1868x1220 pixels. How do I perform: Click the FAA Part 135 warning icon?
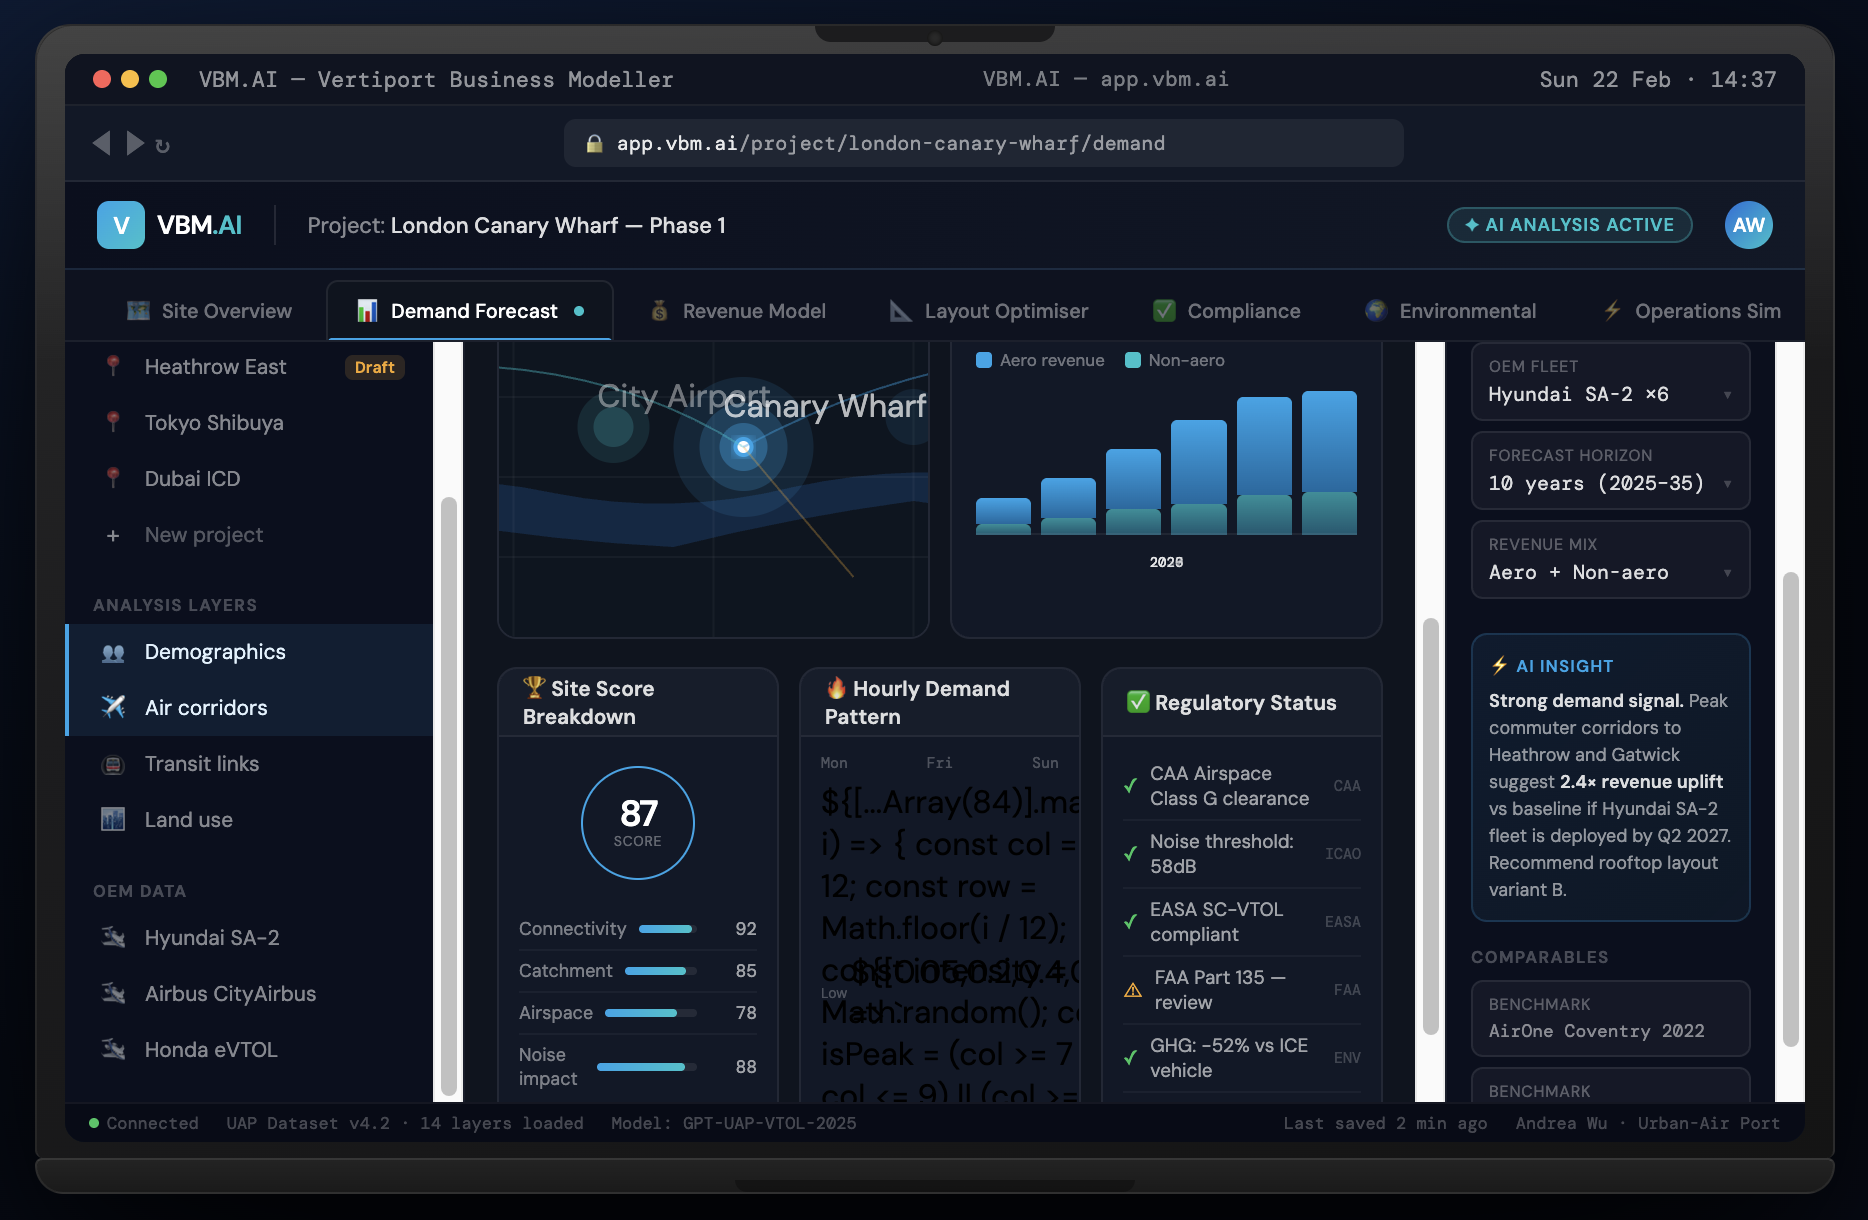[1133, 990]
